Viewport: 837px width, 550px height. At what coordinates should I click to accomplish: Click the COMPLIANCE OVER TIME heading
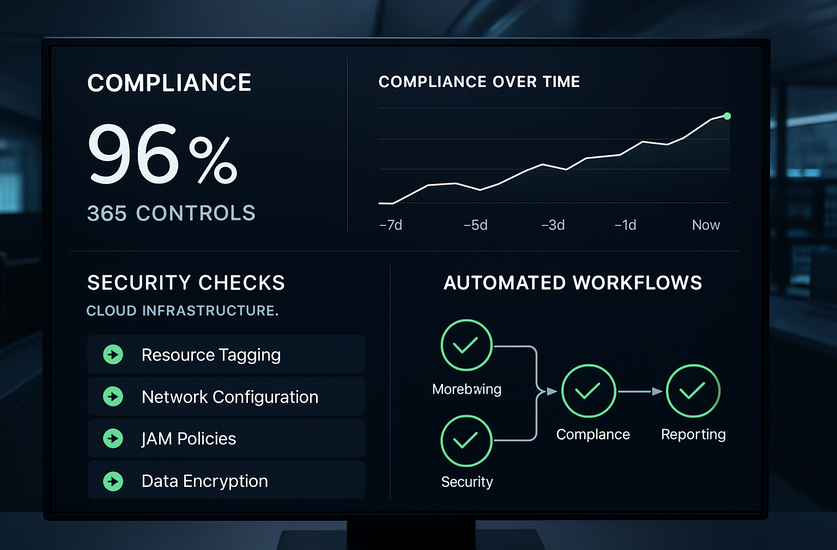pyautogui.click(x=479, y=82)
